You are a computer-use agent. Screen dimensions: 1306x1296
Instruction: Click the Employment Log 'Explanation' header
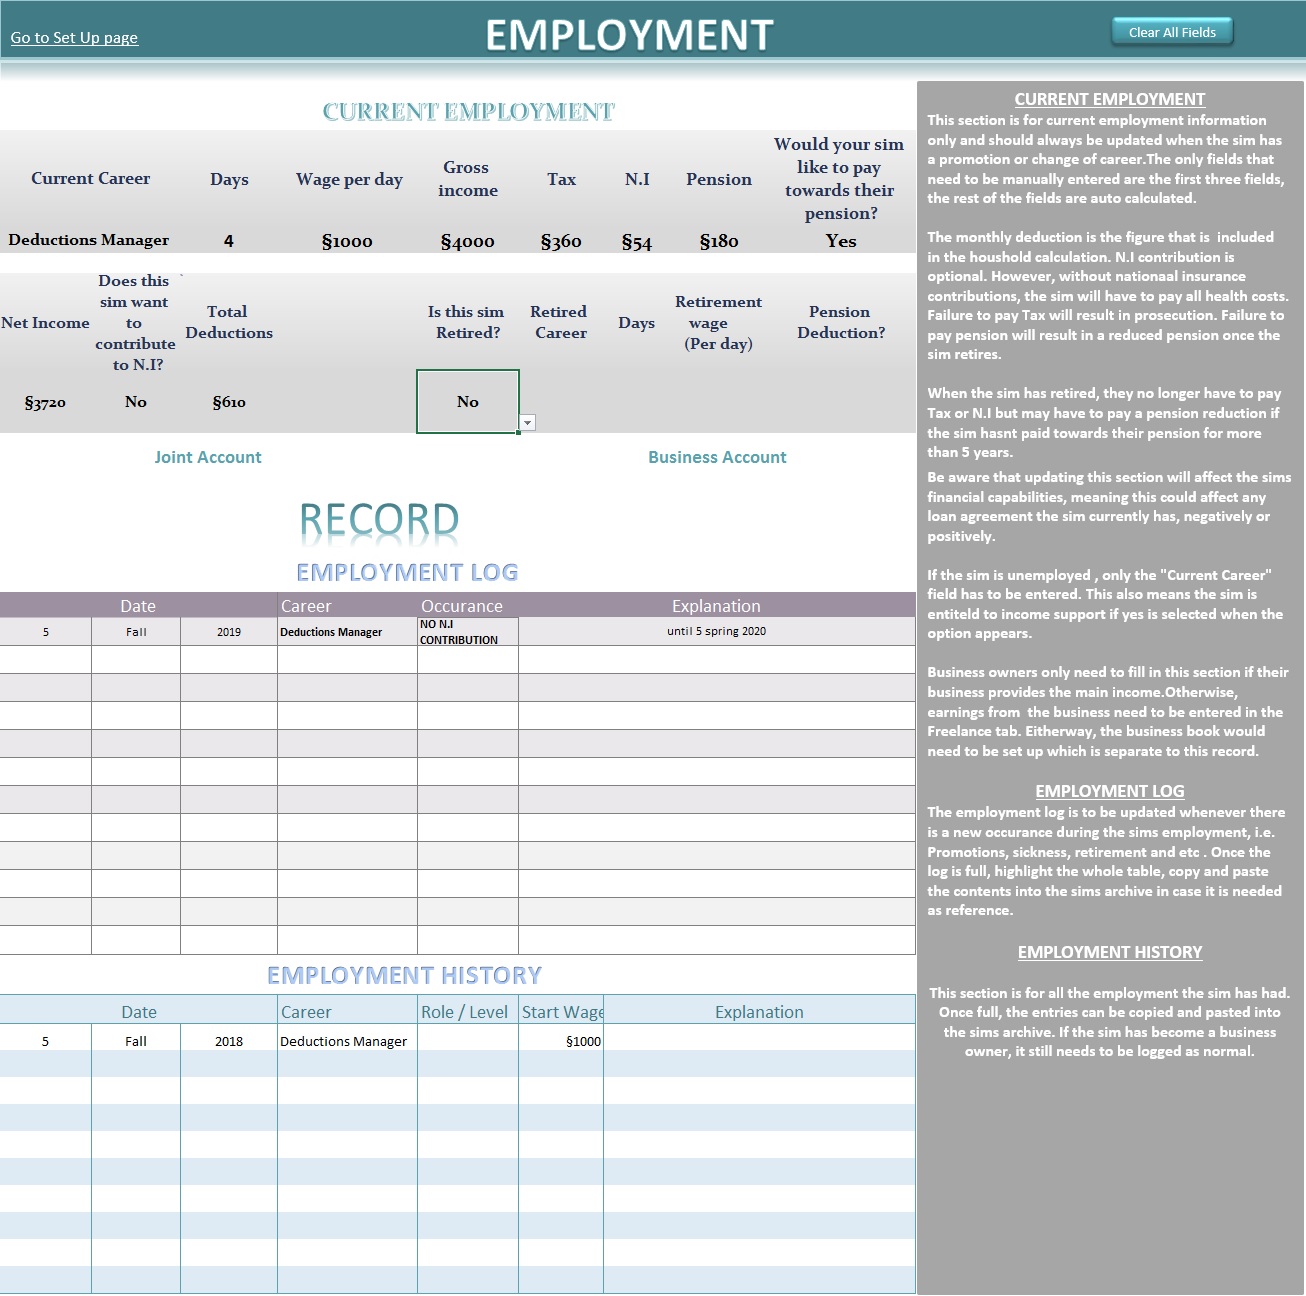tap(716, 606)
